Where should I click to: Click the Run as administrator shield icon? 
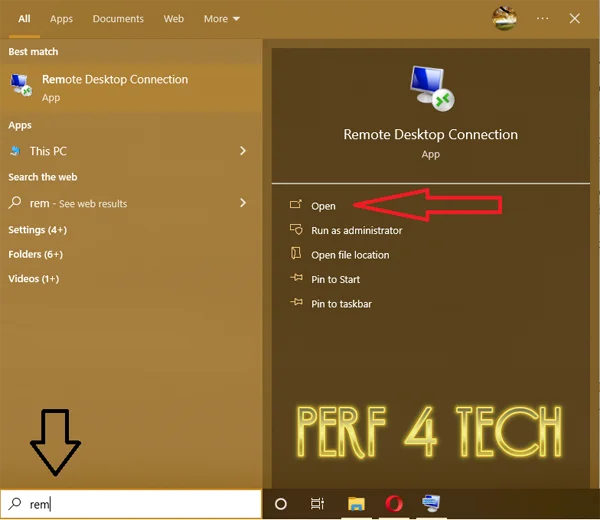[x=296, y=229]
